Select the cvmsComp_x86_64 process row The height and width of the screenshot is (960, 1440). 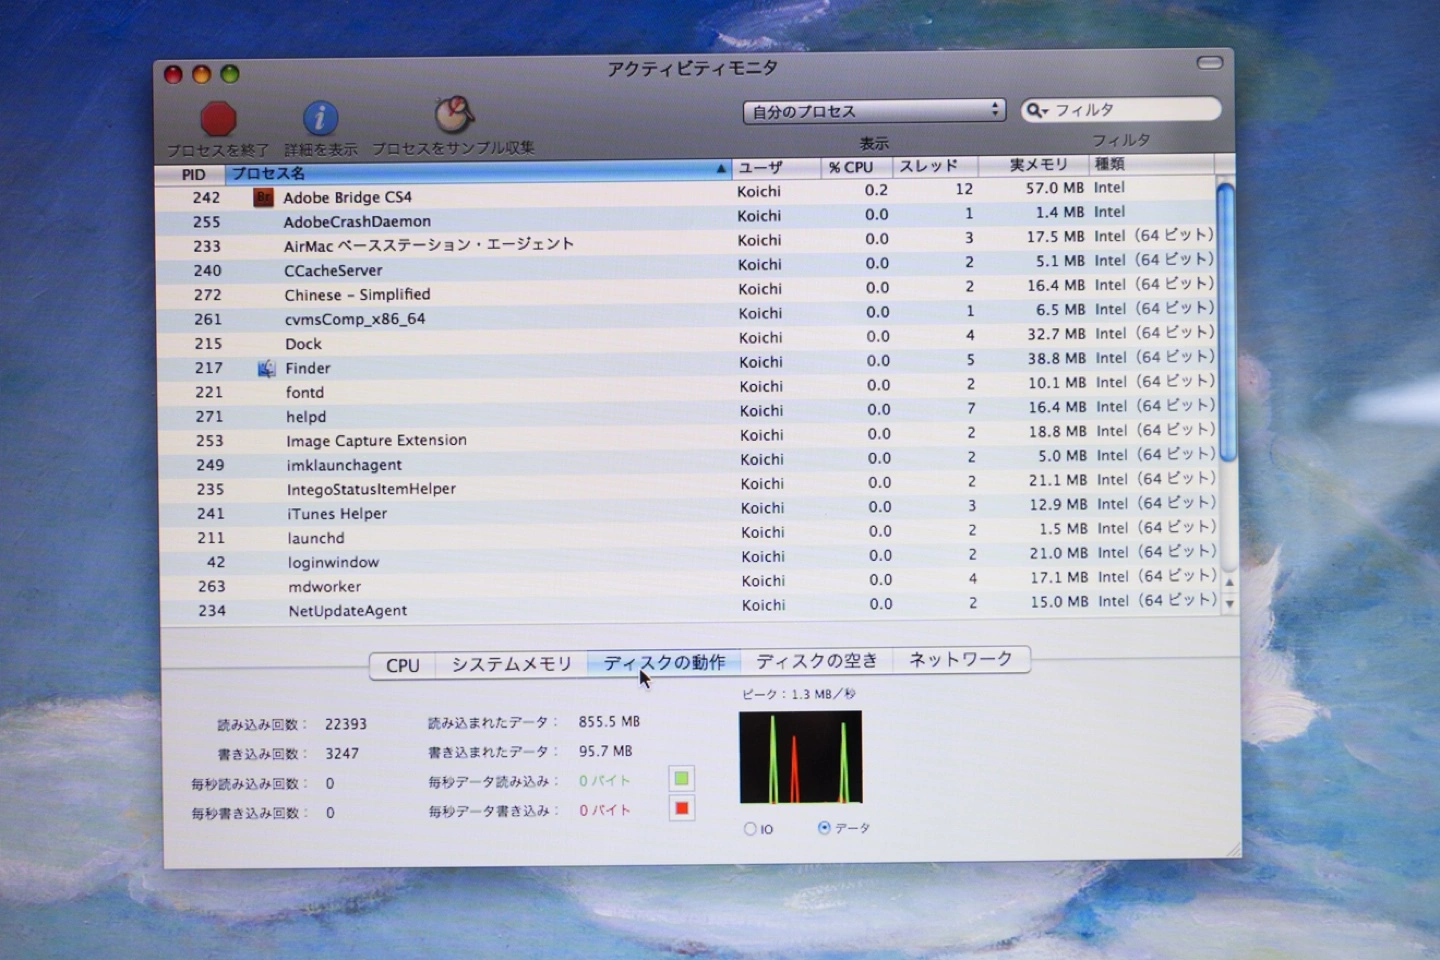688,315
